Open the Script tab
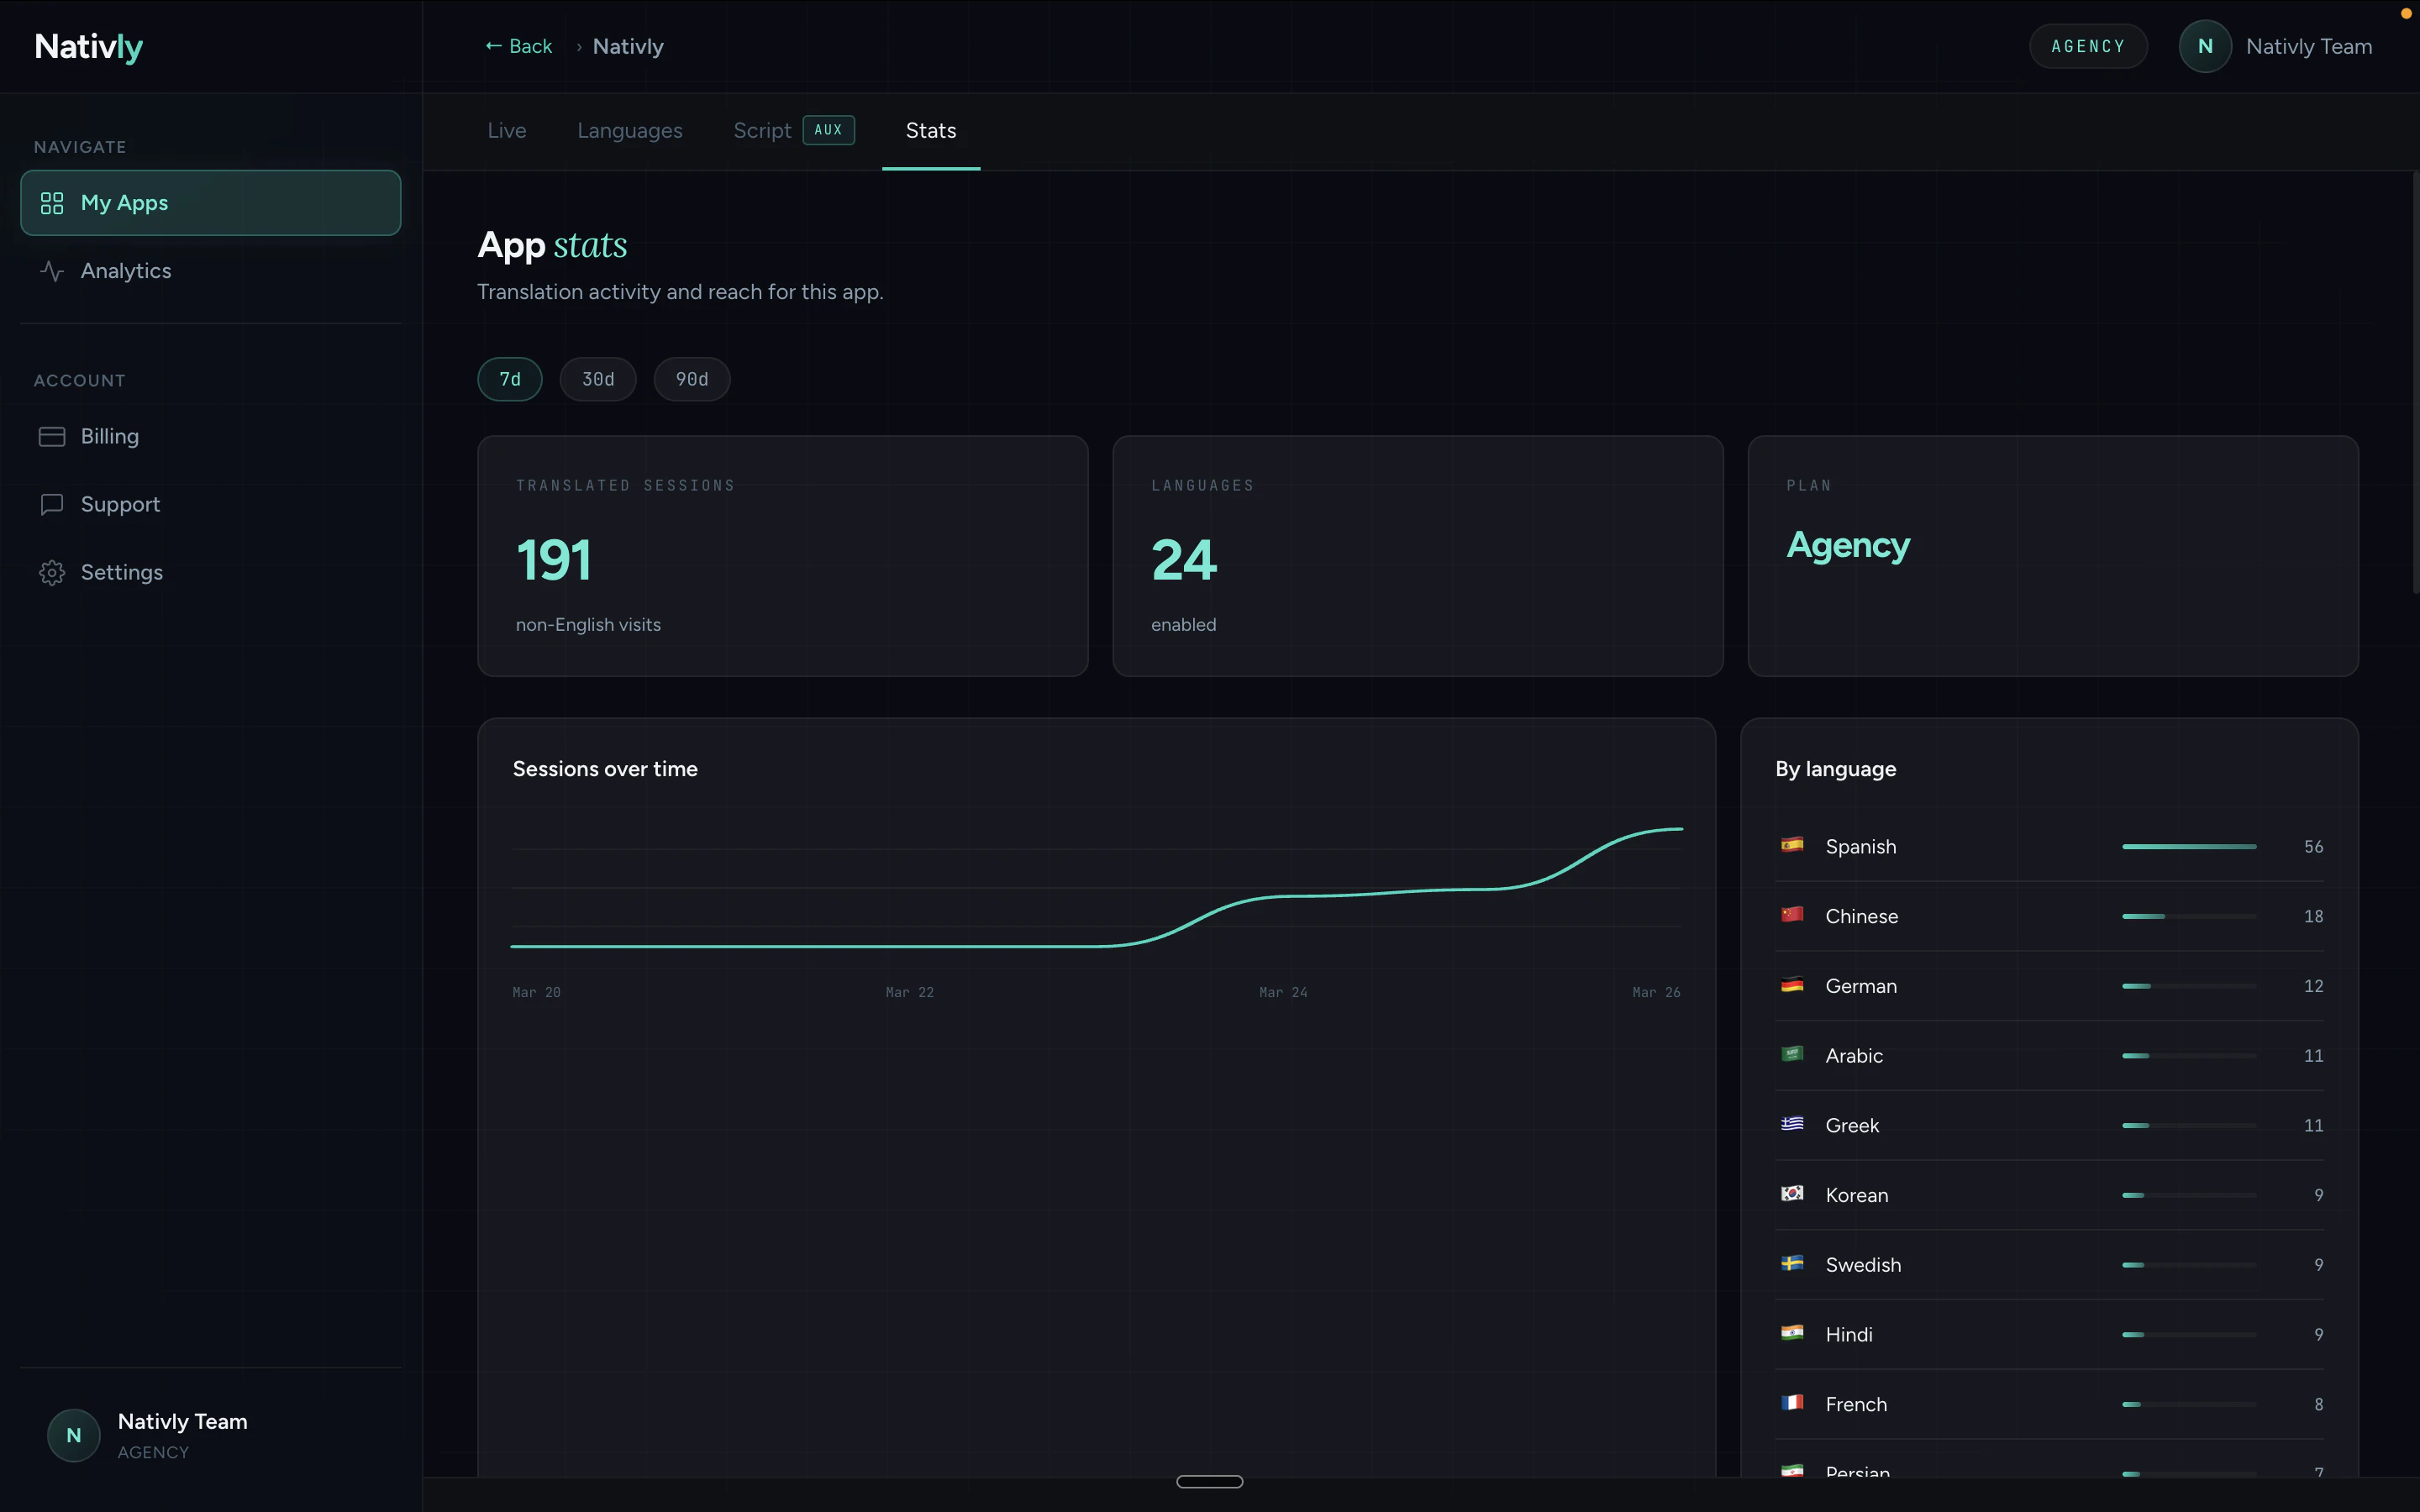Screen dimensions: 2420x1512 click(763, 131)
